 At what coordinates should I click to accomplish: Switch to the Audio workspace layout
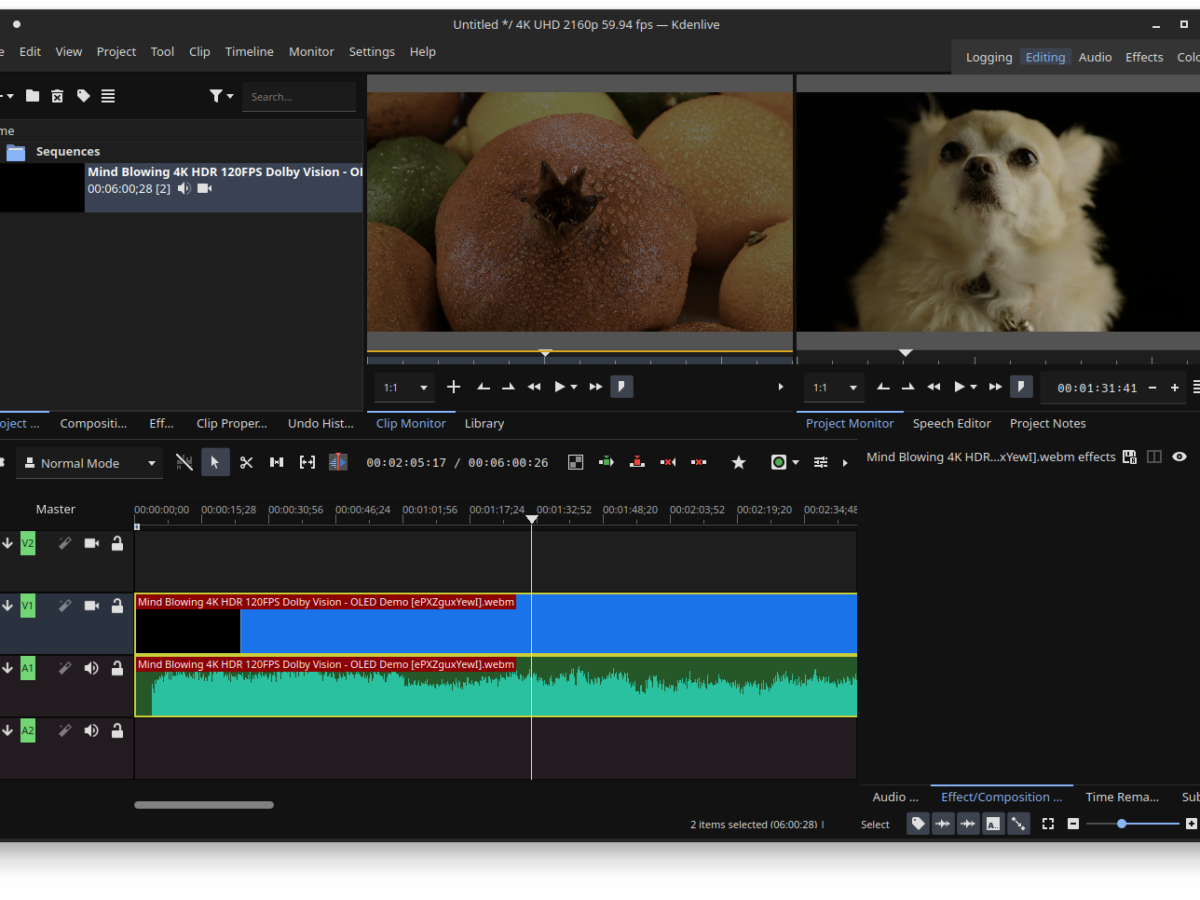tap(1094, 57)
